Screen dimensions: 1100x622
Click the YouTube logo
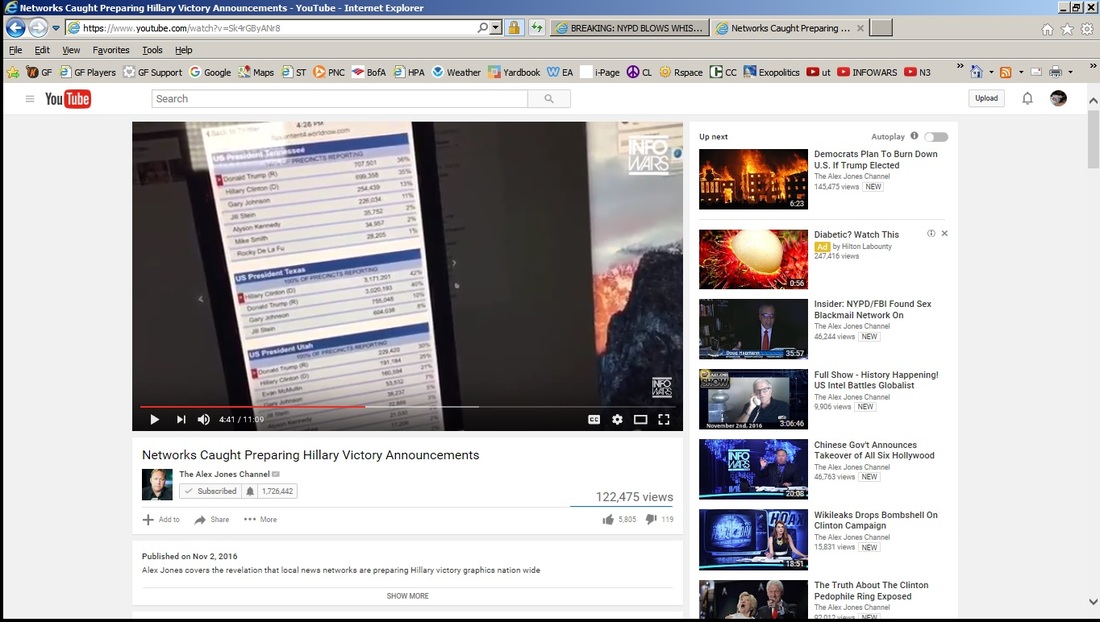[68, 99]
